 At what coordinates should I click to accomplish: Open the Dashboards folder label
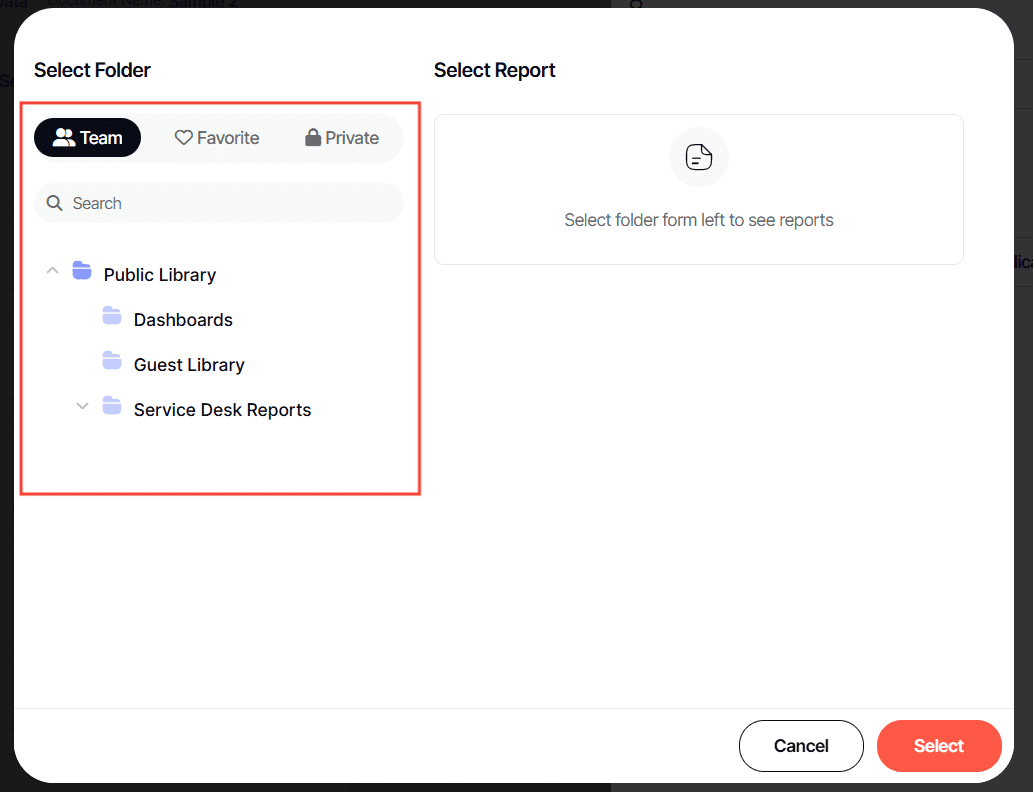(183, 320)
